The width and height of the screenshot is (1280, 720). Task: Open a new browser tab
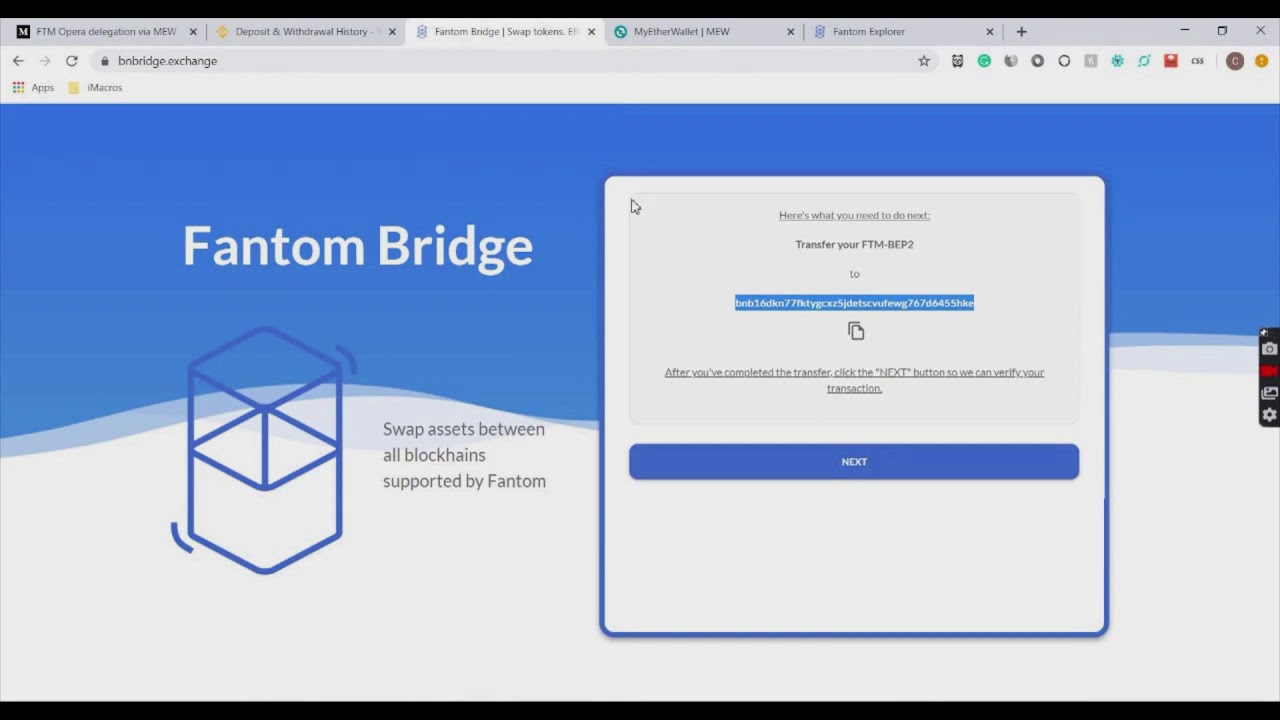[1021, 32]
